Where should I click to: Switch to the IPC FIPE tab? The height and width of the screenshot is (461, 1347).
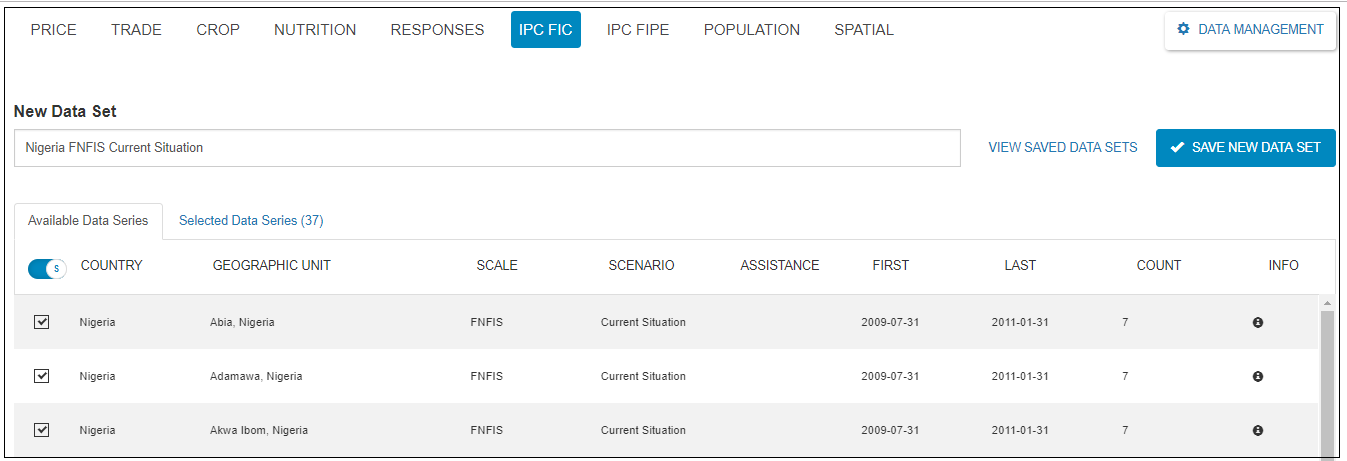[x=638, y=30]
